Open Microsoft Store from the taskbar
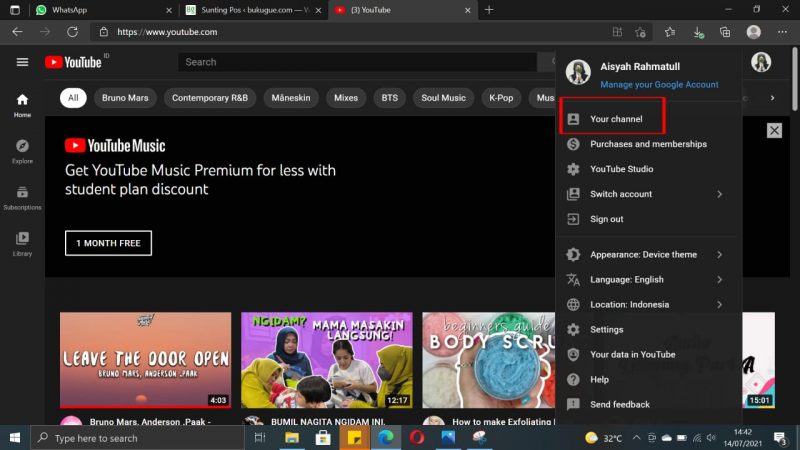800x450 pixels. pos(323,437)
